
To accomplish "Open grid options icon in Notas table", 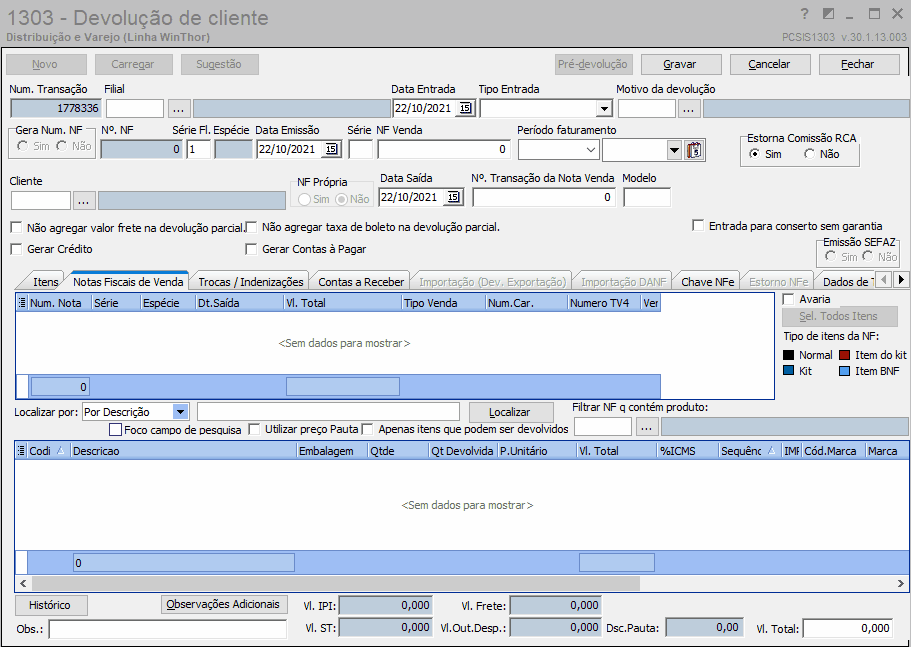I will (x=22, y=303).
